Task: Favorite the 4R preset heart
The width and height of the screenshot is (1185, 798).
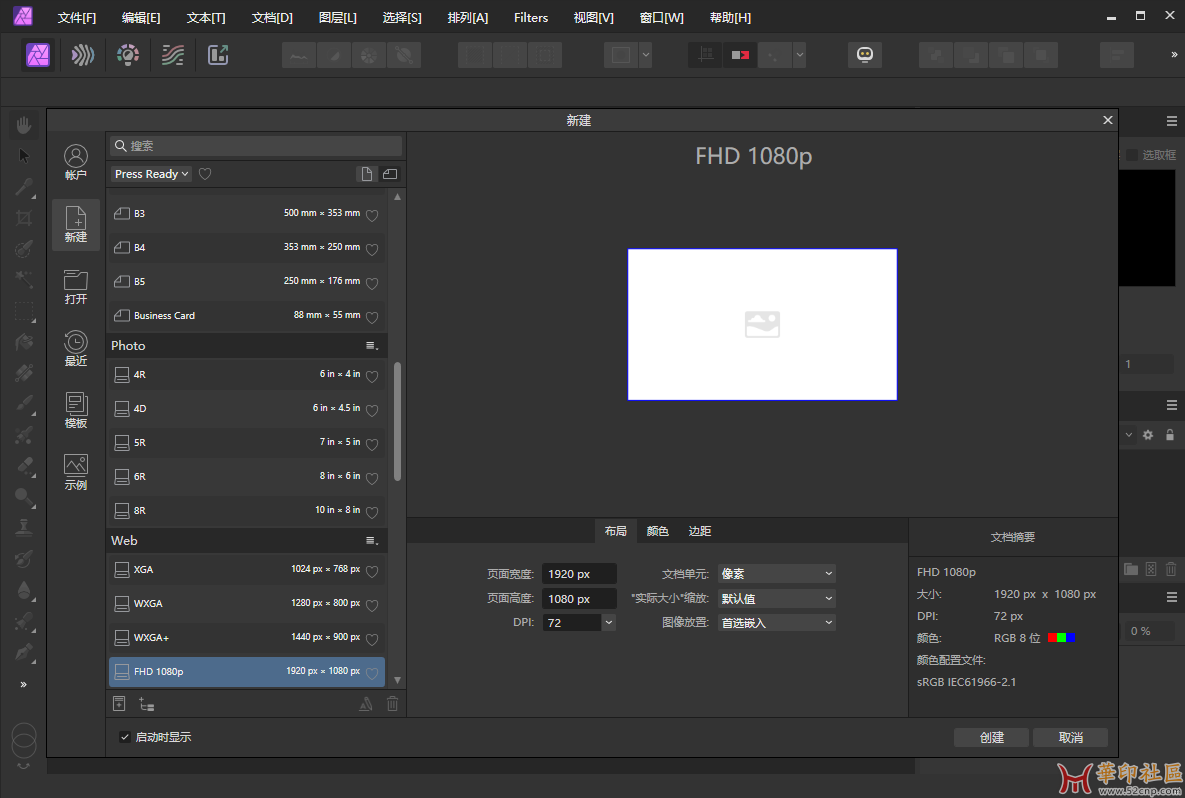Action: 372,376
